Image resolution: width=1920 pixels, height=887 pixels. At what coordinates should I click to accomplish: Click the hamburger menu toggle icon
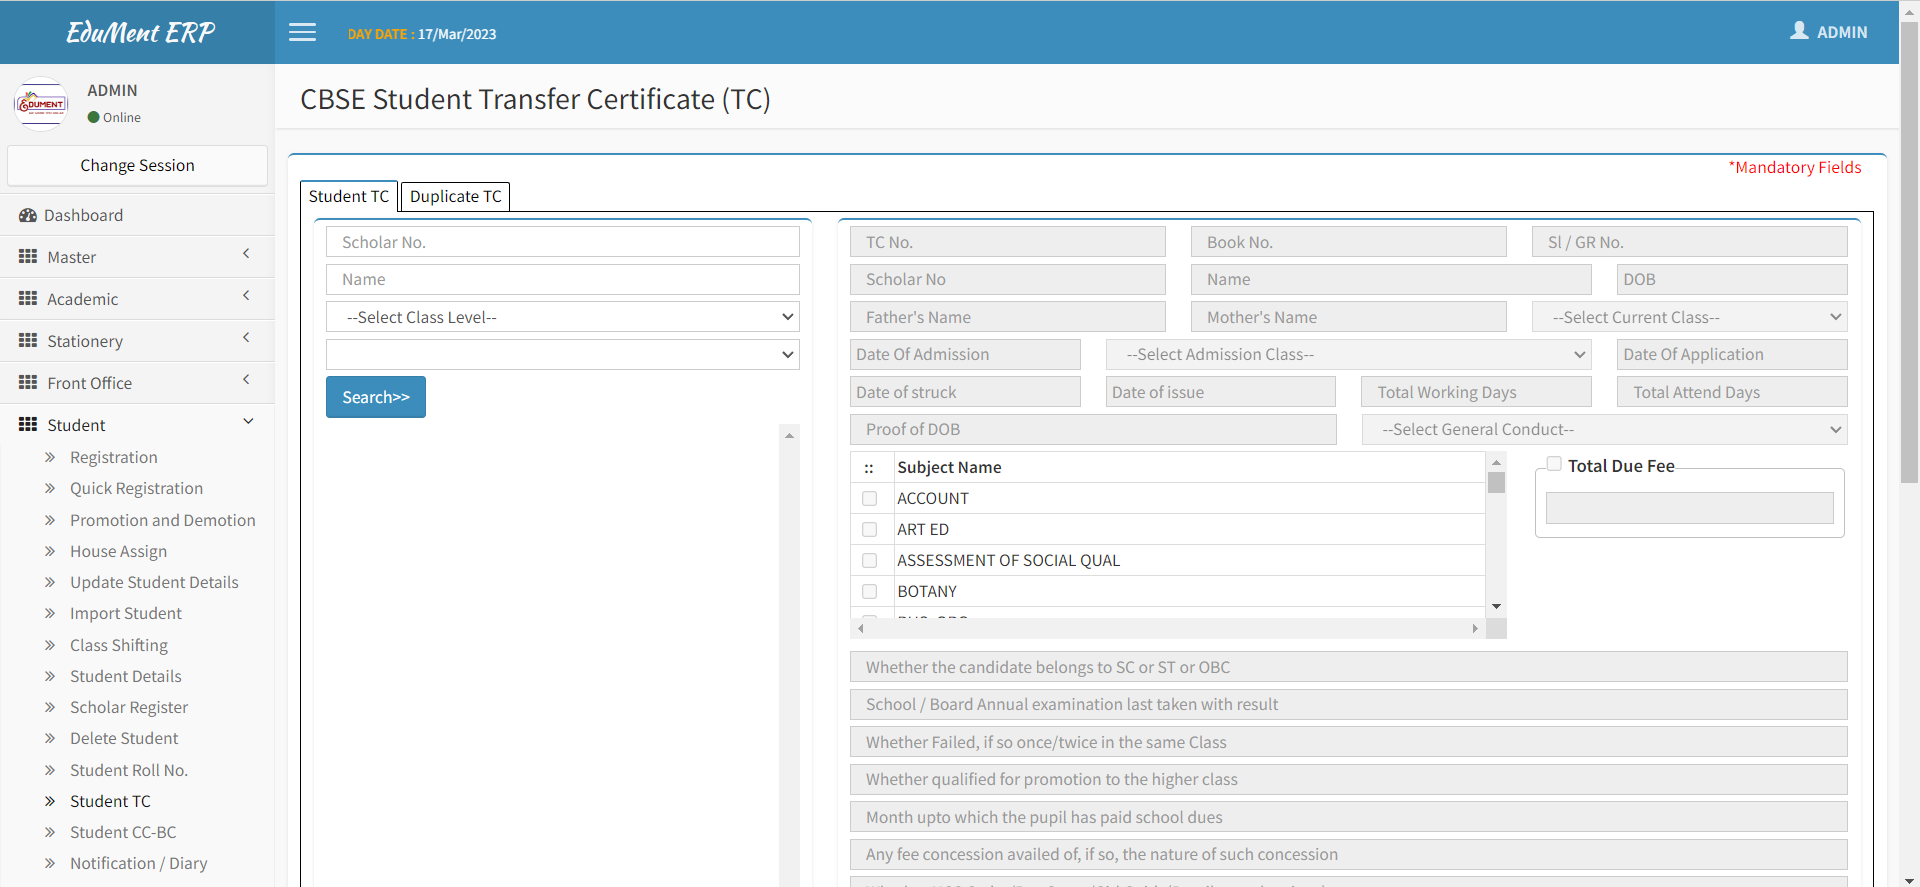pyautogui.click(x=302, y=33)
